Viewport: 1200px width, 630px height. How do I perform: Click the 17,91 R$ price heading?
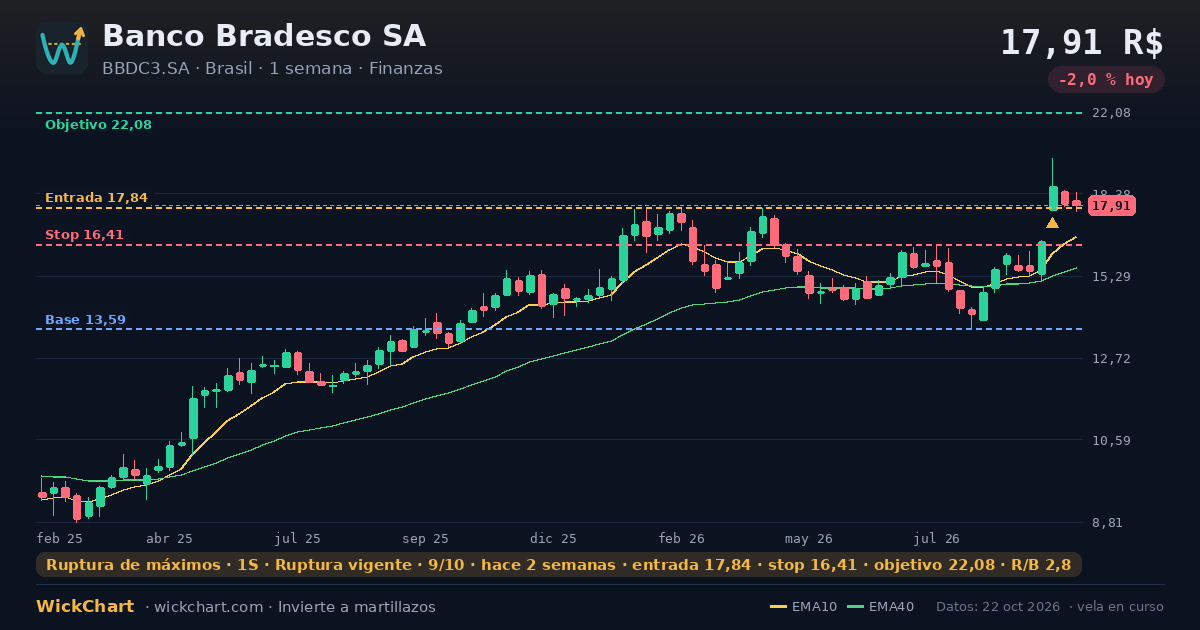click(x=1082, y=43)
